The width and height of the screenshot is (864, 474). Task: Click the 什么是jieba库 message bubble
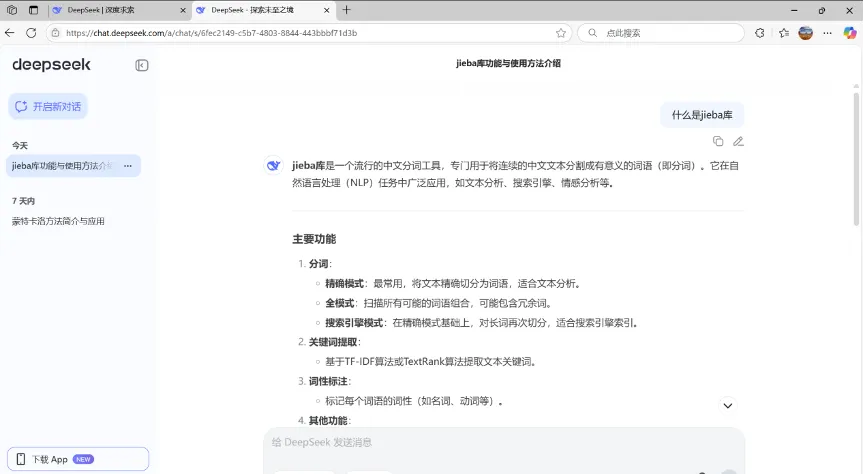coord(702,115)
